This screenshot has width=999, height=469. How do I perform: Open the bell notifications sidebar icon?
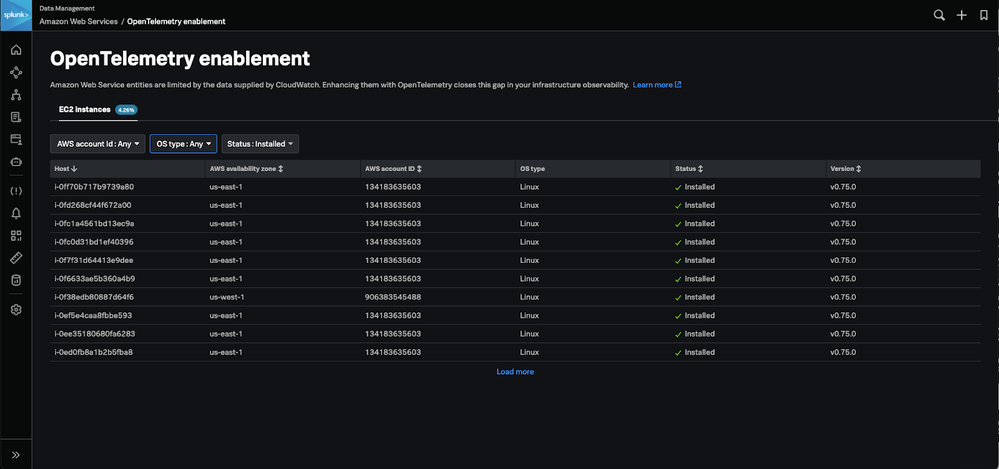click(x=16, y=213)
